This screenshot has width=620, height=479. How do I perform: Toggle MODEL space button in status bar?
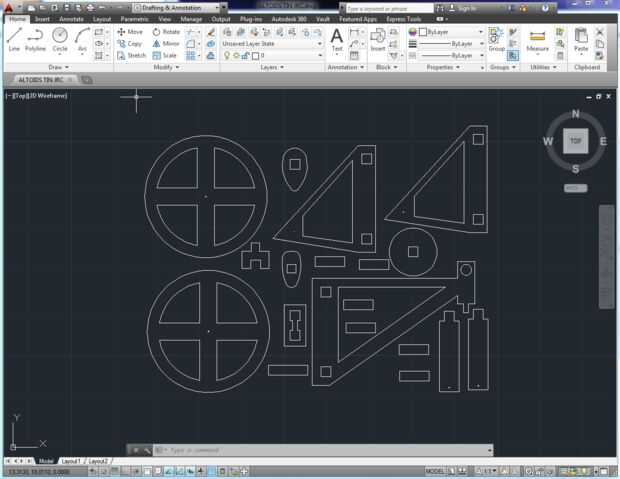click(x=435, y=471)
